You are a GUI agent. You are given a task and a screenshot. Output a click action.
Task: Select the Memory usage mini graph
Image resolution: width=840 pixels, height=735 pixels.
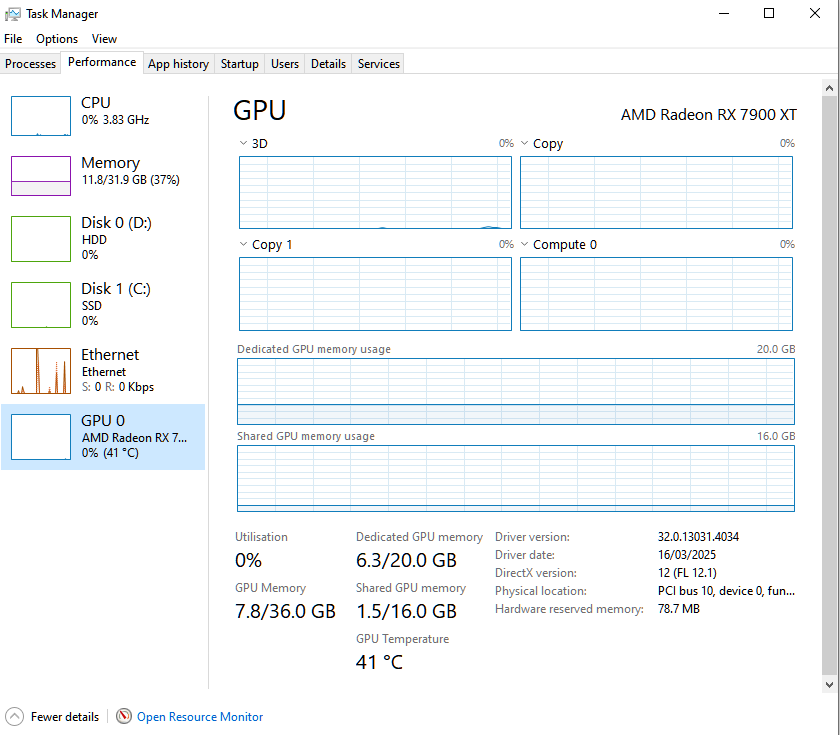click(x=41, y=176)
